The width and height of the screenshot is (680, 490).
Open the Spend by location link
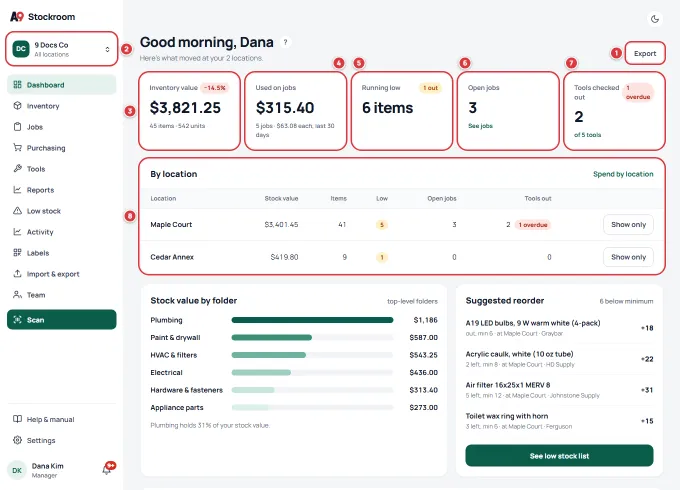point(623,174)
